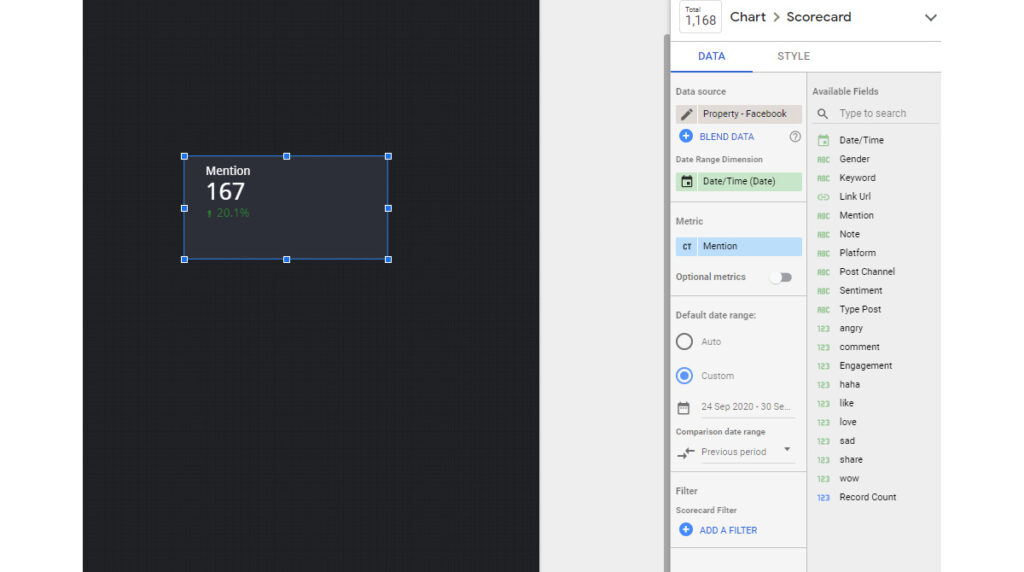Viewport: 1024px width, 572px height.
Task: Open the Blend Data help question icon
Action: pyautogui.click(x=795, y=136)
